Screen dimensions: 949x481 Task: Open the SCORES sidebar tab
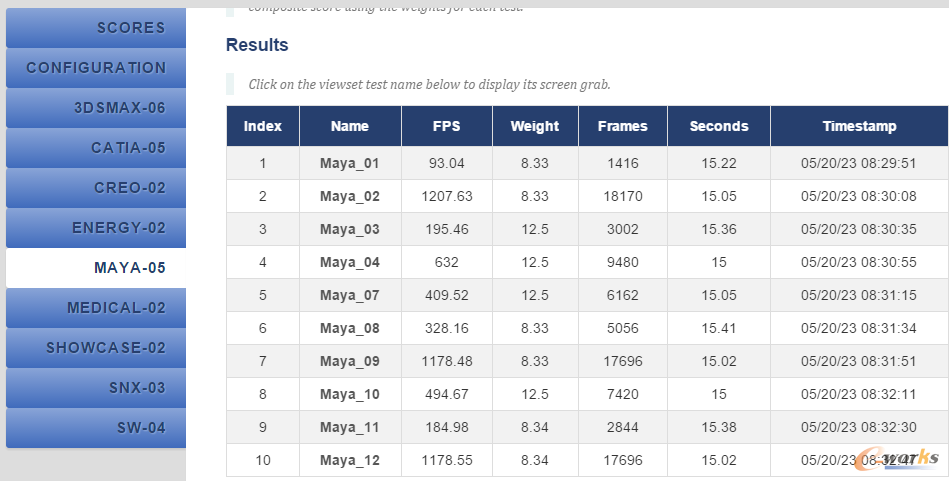click(x=96, y=28)
